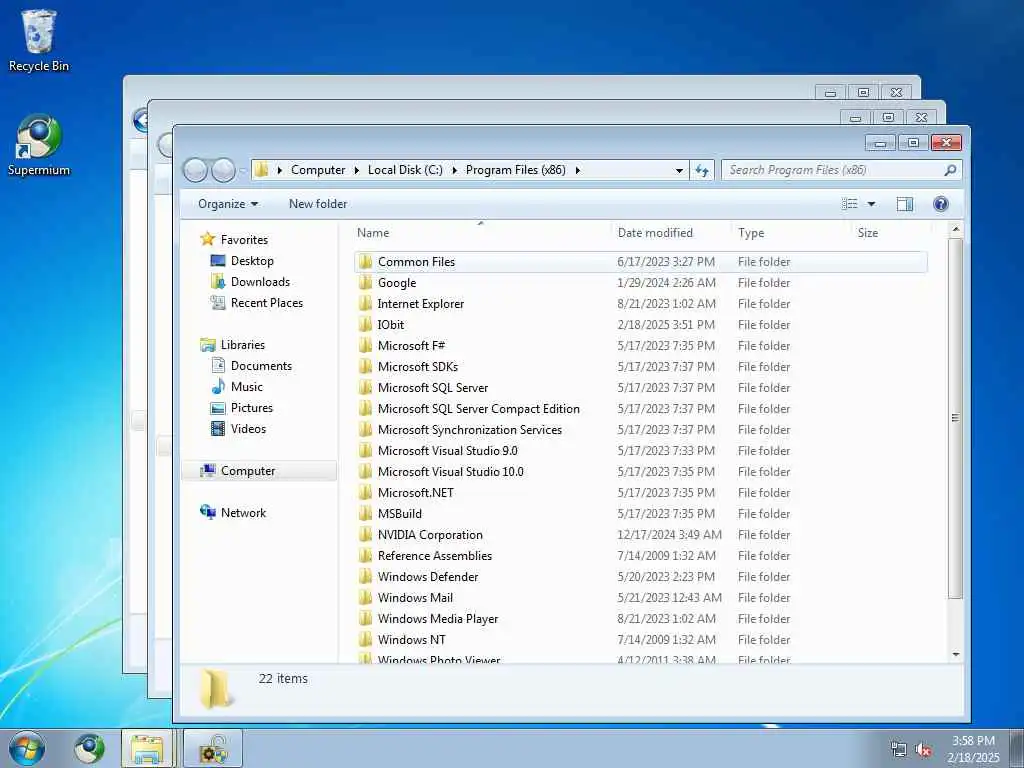Click the search magnifier icon
Image resolution: width=1024 pixels, height=768 pixels.
click(950, 170)
